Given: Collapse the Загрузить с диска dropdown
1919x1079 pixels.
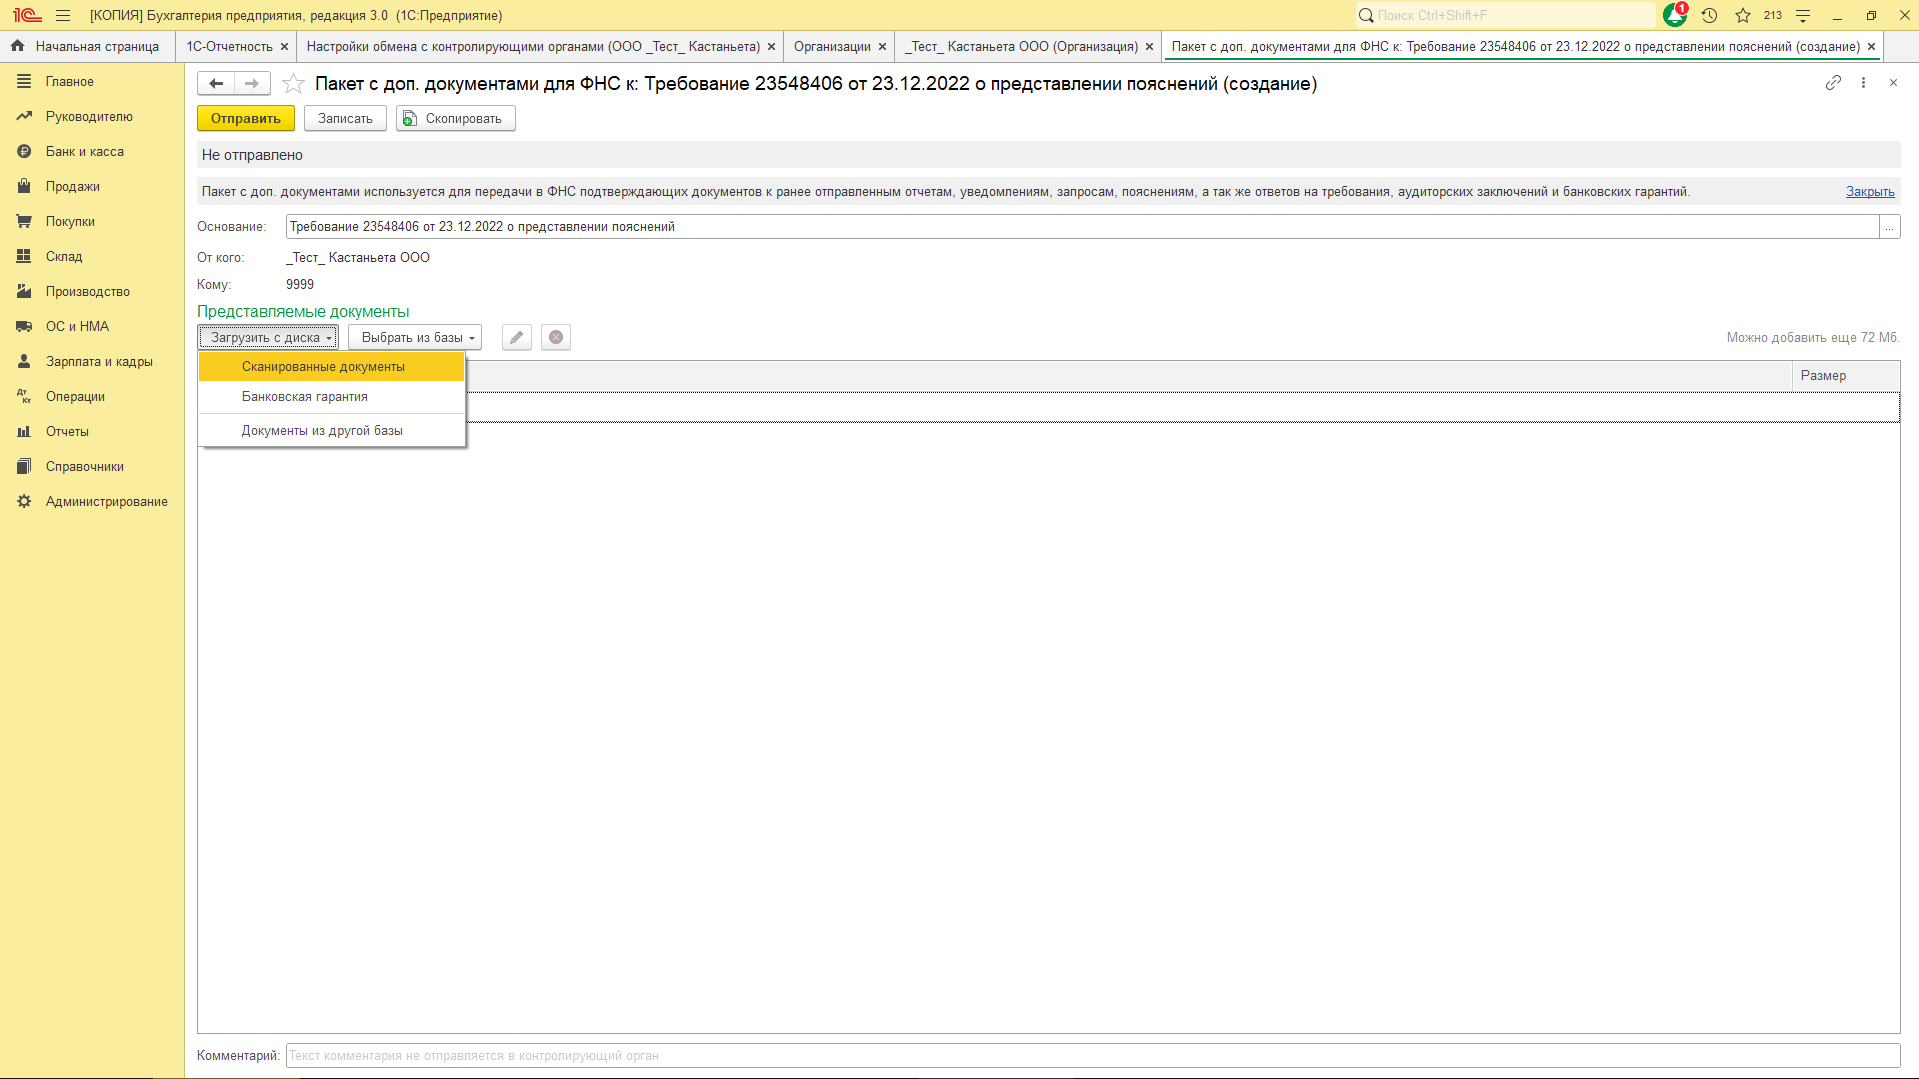Looking at the screenshot, I should (x=268, y=338).
